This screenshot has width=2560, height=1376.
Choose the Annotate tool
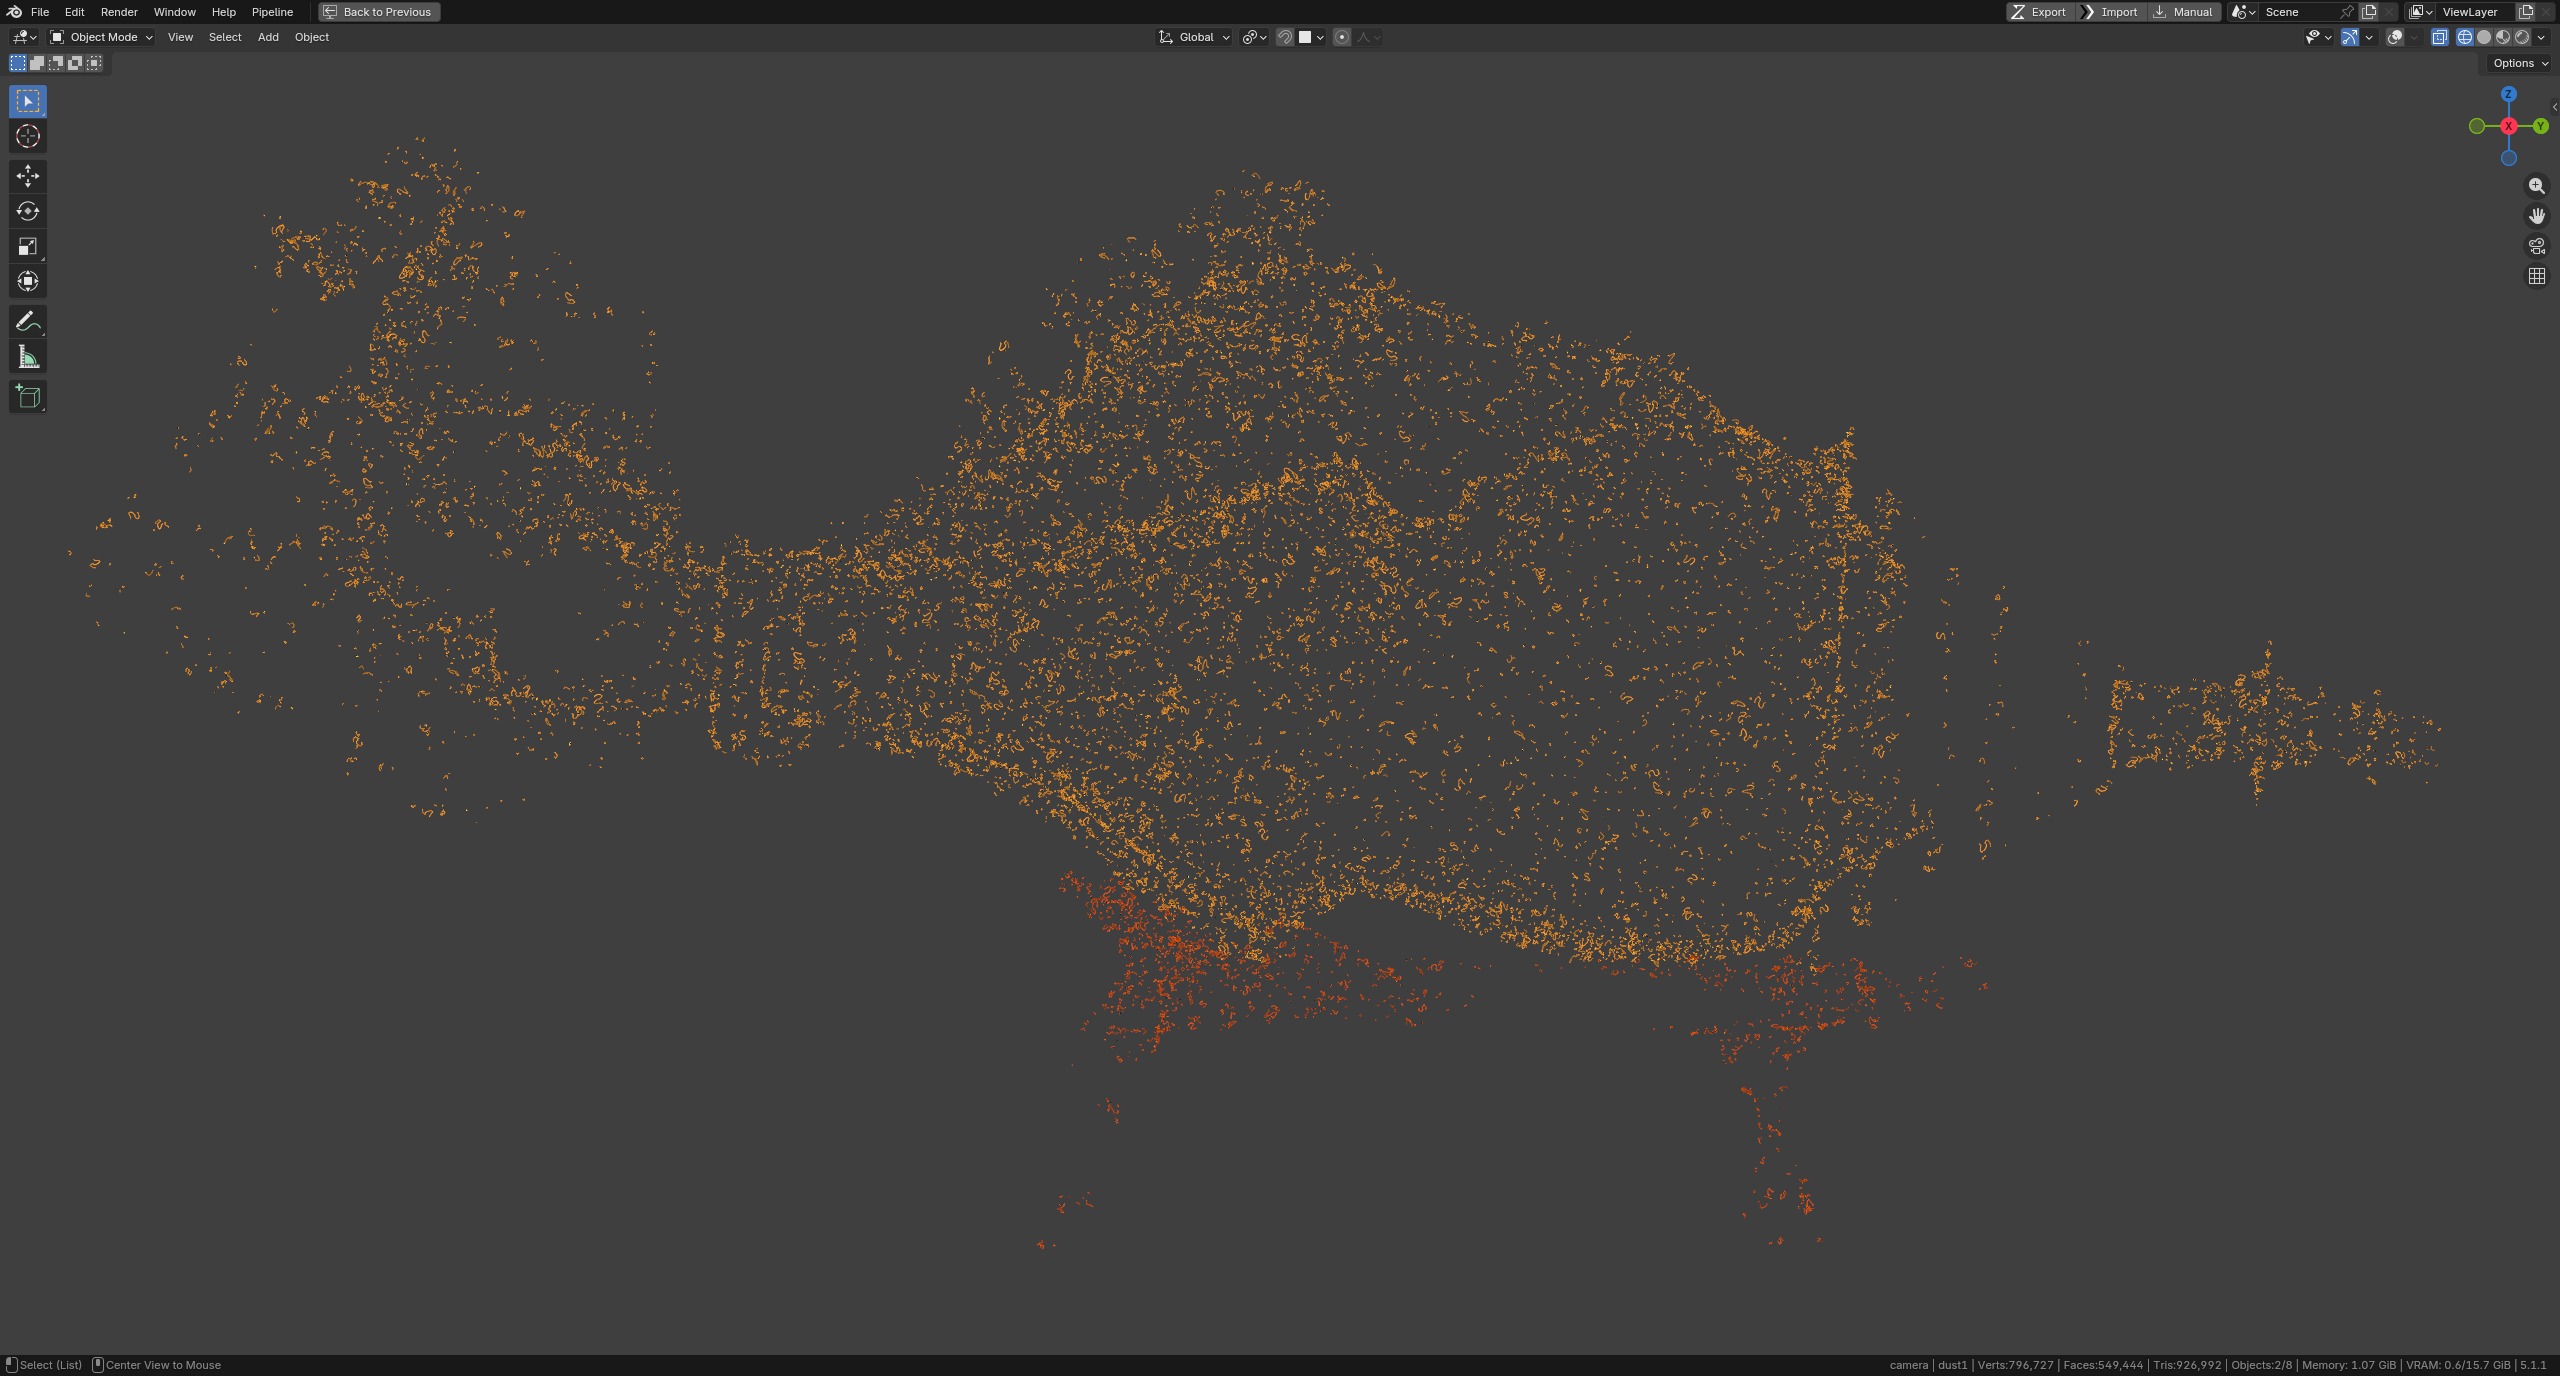pos(28,321)
